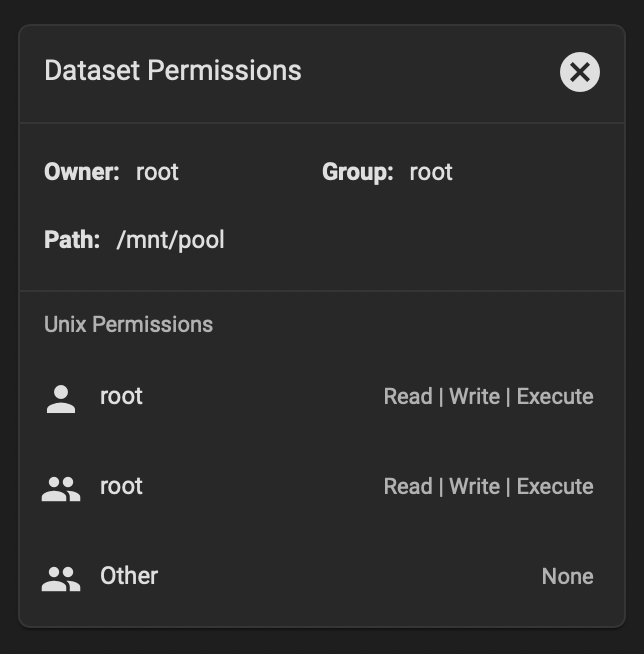The height and width of the screenshot is (654, 644).
Task: Select the Path label
Action: coord(72,239)
